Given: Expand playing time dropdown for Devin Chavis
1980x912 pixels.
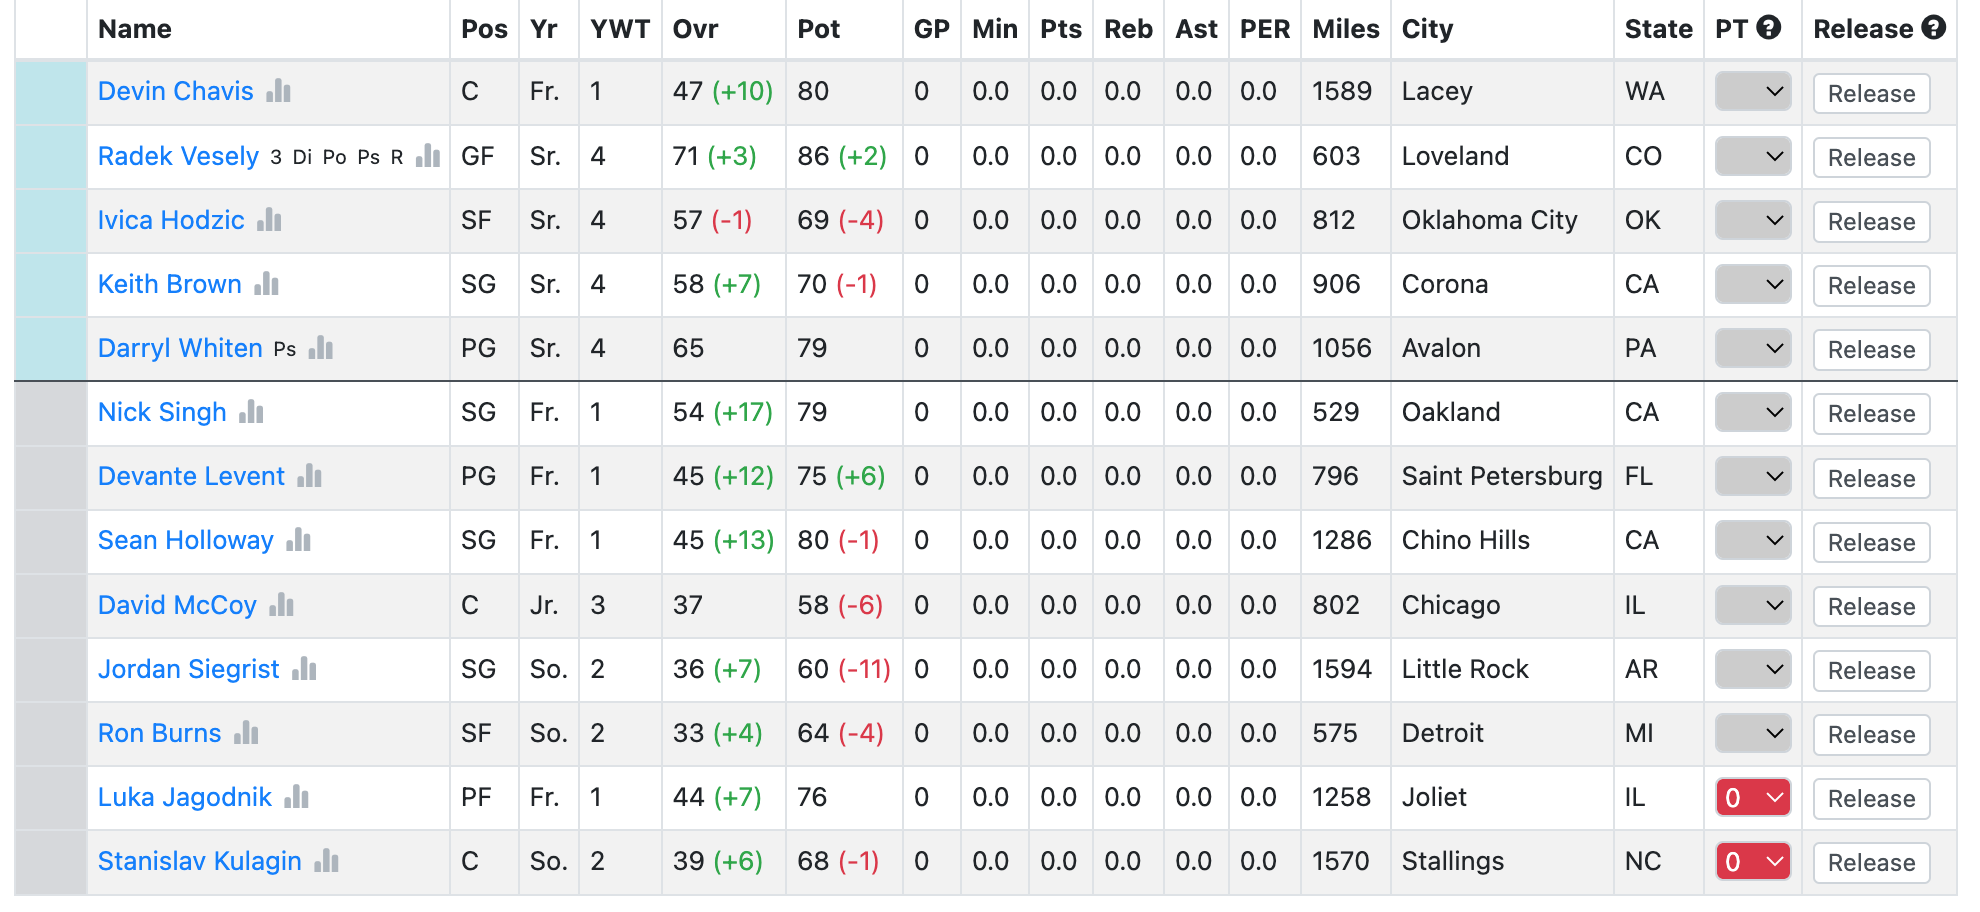Looking at the screenshot, I should tap(1753, 92).
